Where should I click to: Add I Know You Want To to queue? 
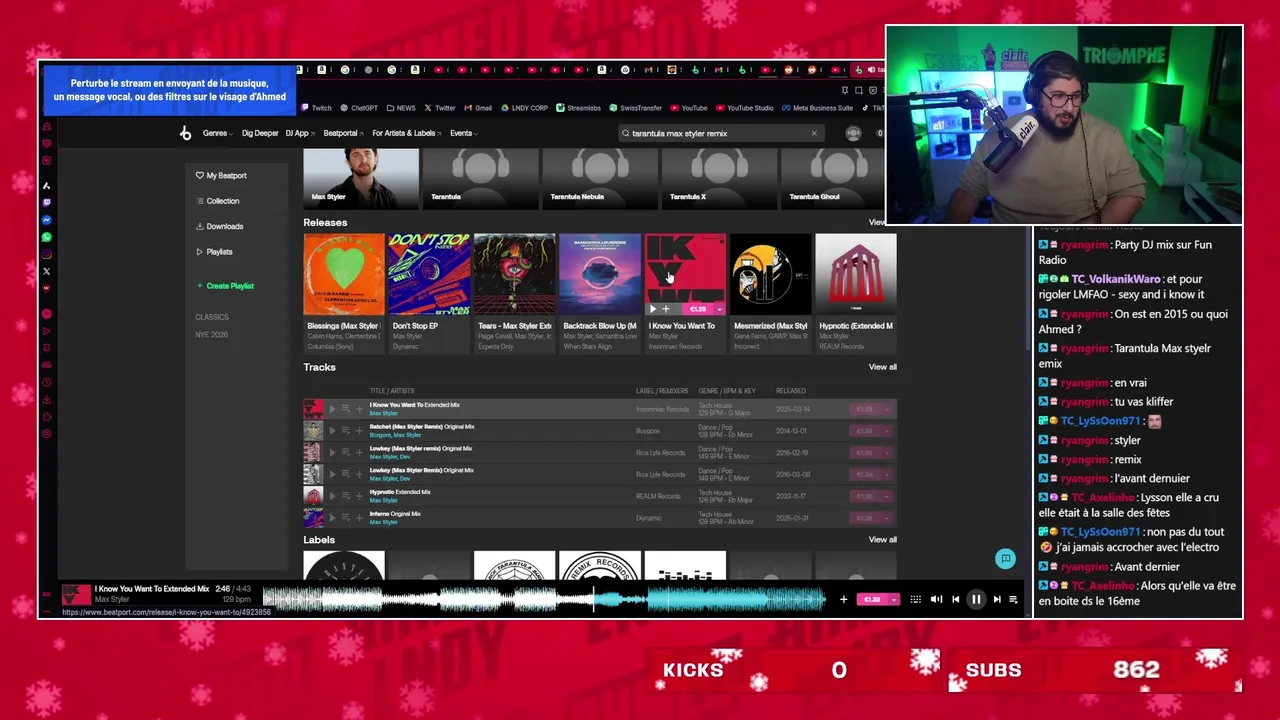[x=345, y=408]
